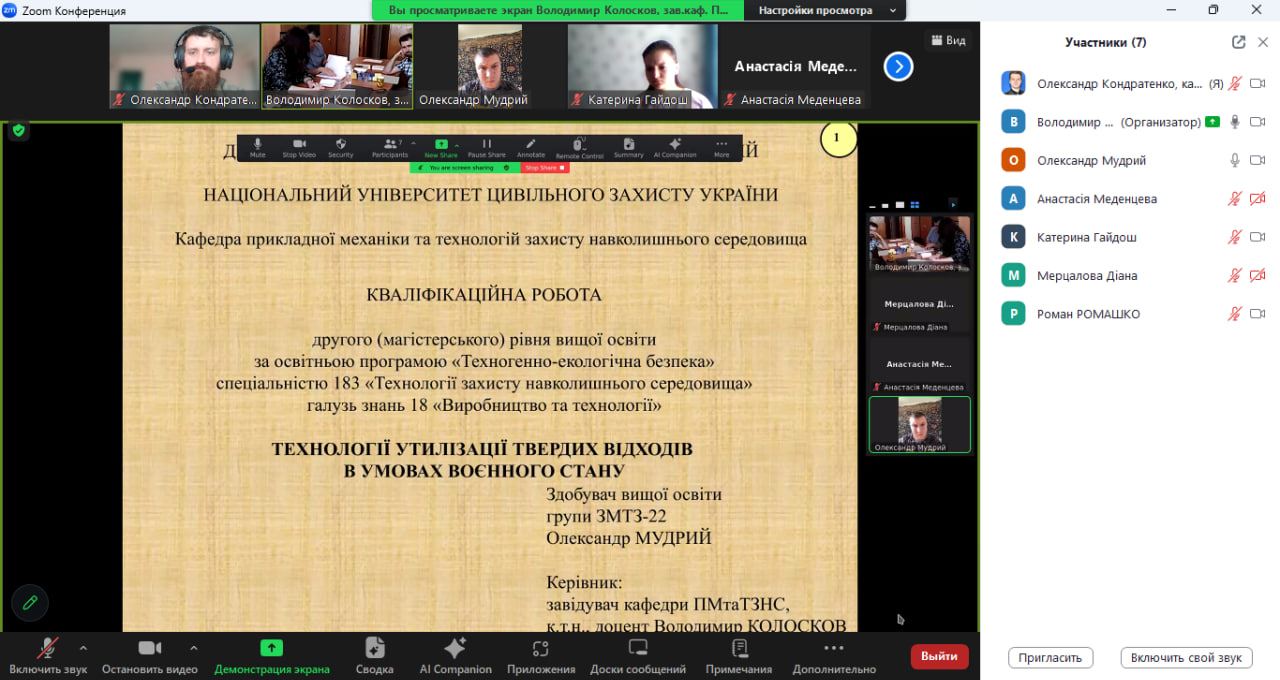
Task: Select Катерина Гайдош video thumbnail
Action: pos(642,66)
